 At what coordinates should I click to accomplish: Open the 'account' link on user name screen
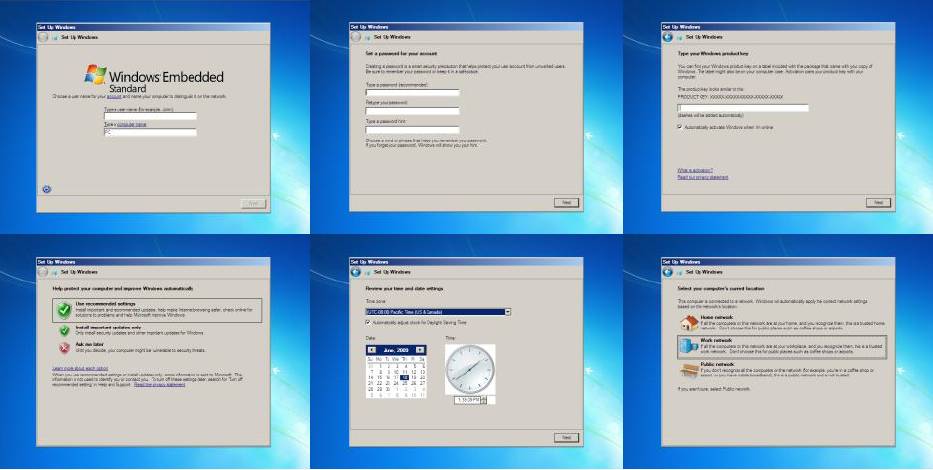pyautogui.click(x=114, y=96)
